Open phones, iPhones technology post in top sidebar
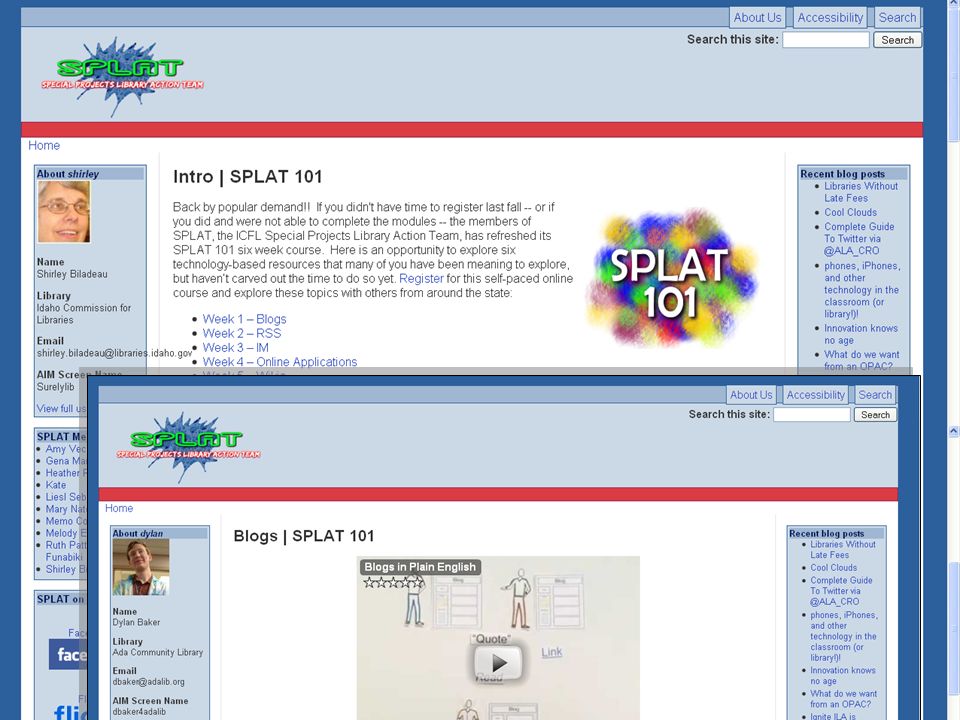The height and width of the screenshot is (720, 960). [862, 290]
